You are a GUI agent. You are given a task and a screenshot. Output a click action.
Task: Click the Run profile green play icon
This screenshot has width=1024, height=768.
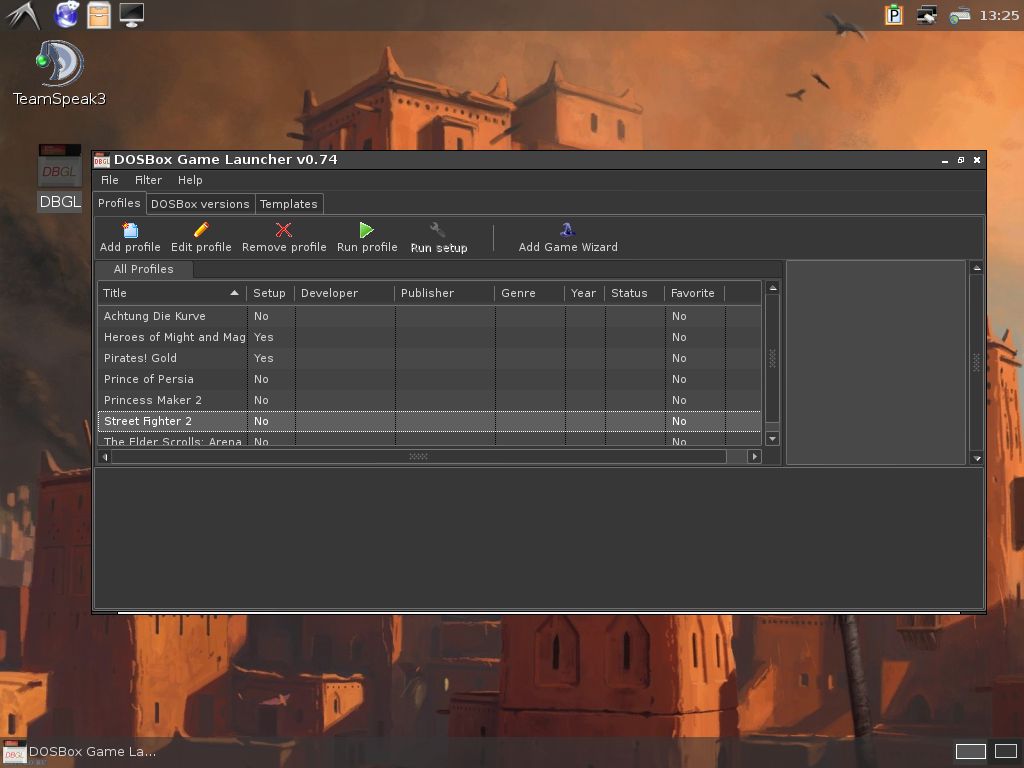pyautogui.click(x=366, y=230)
